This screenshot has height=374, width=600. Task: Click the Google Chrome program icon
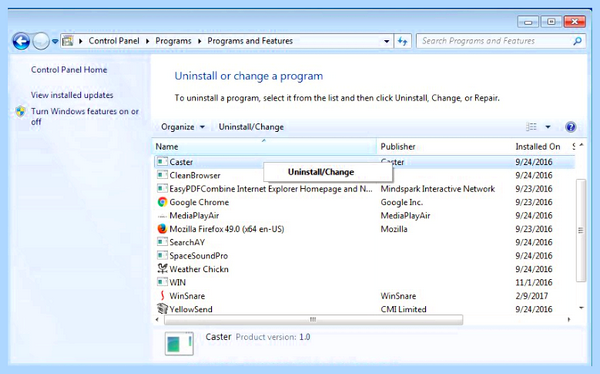[162, 202]
